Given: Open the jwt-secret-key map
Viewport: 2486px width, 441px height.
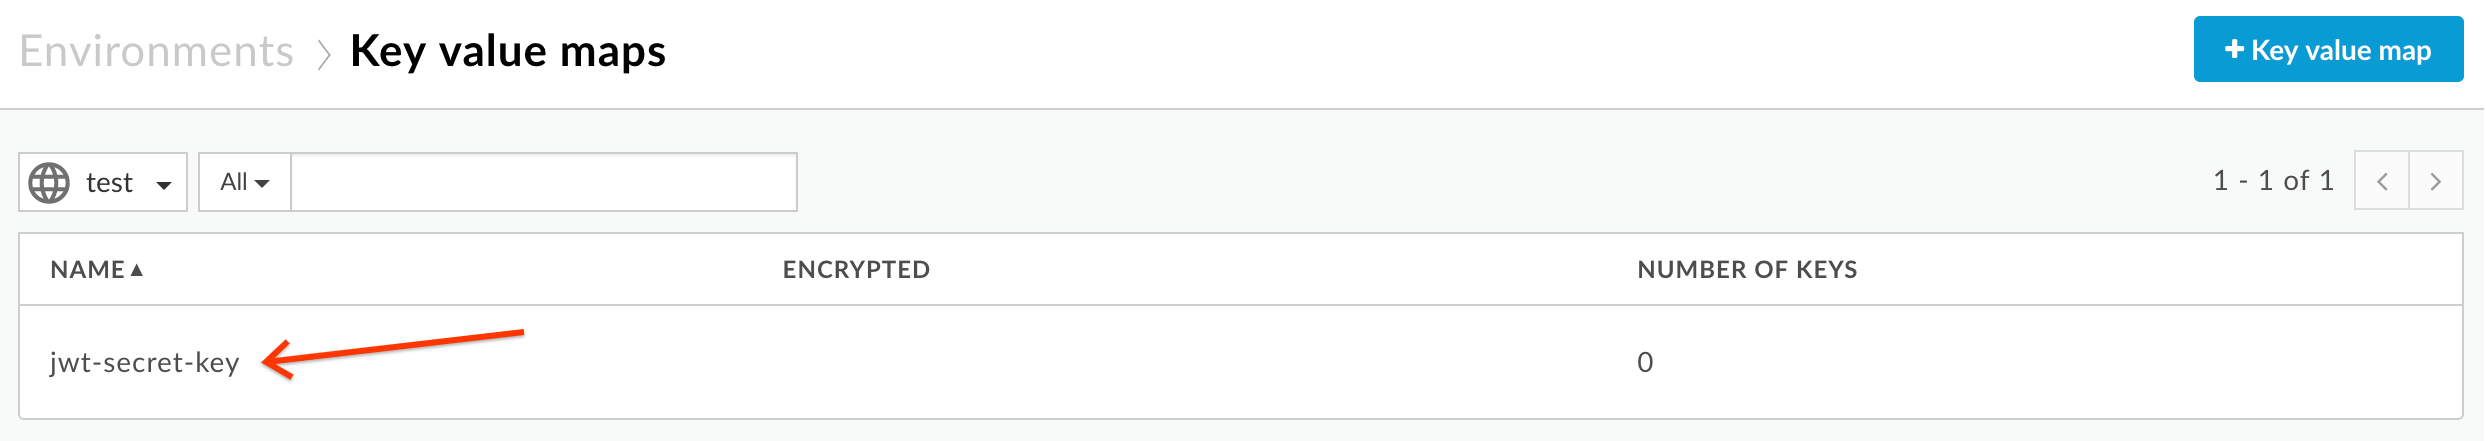Looking at the screenshot, I should (145, 362).
